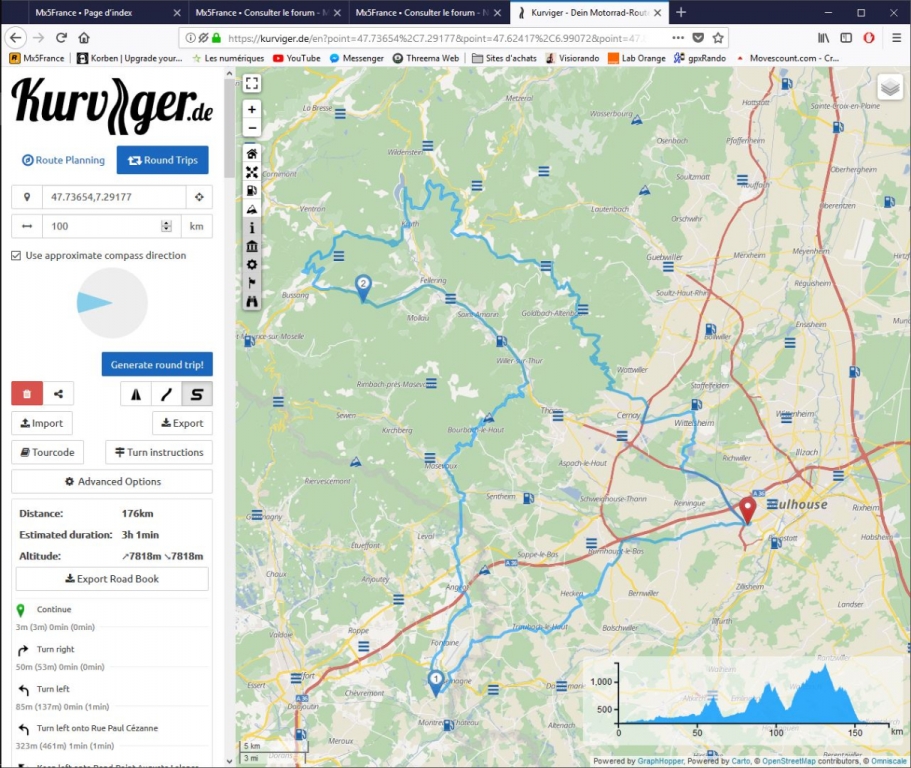Click the start coordinates input field
Image resolution: width=911 pixels, height=768 pixels.
point(114,197)
